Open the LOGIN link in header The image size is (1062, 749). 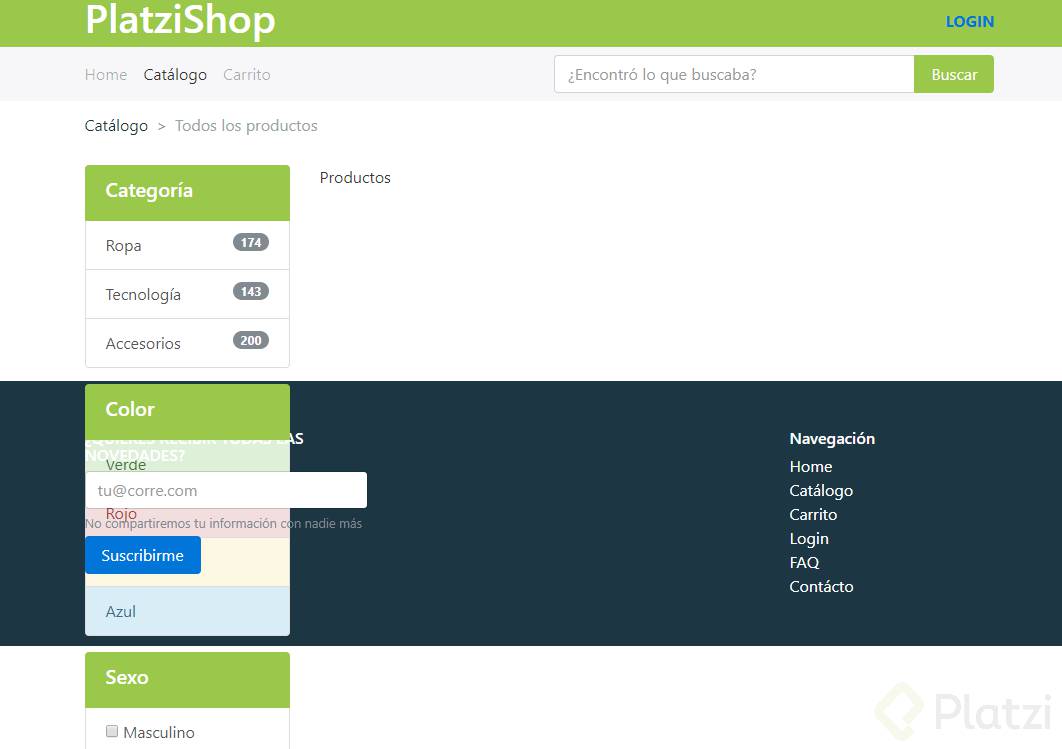(969, 22)
